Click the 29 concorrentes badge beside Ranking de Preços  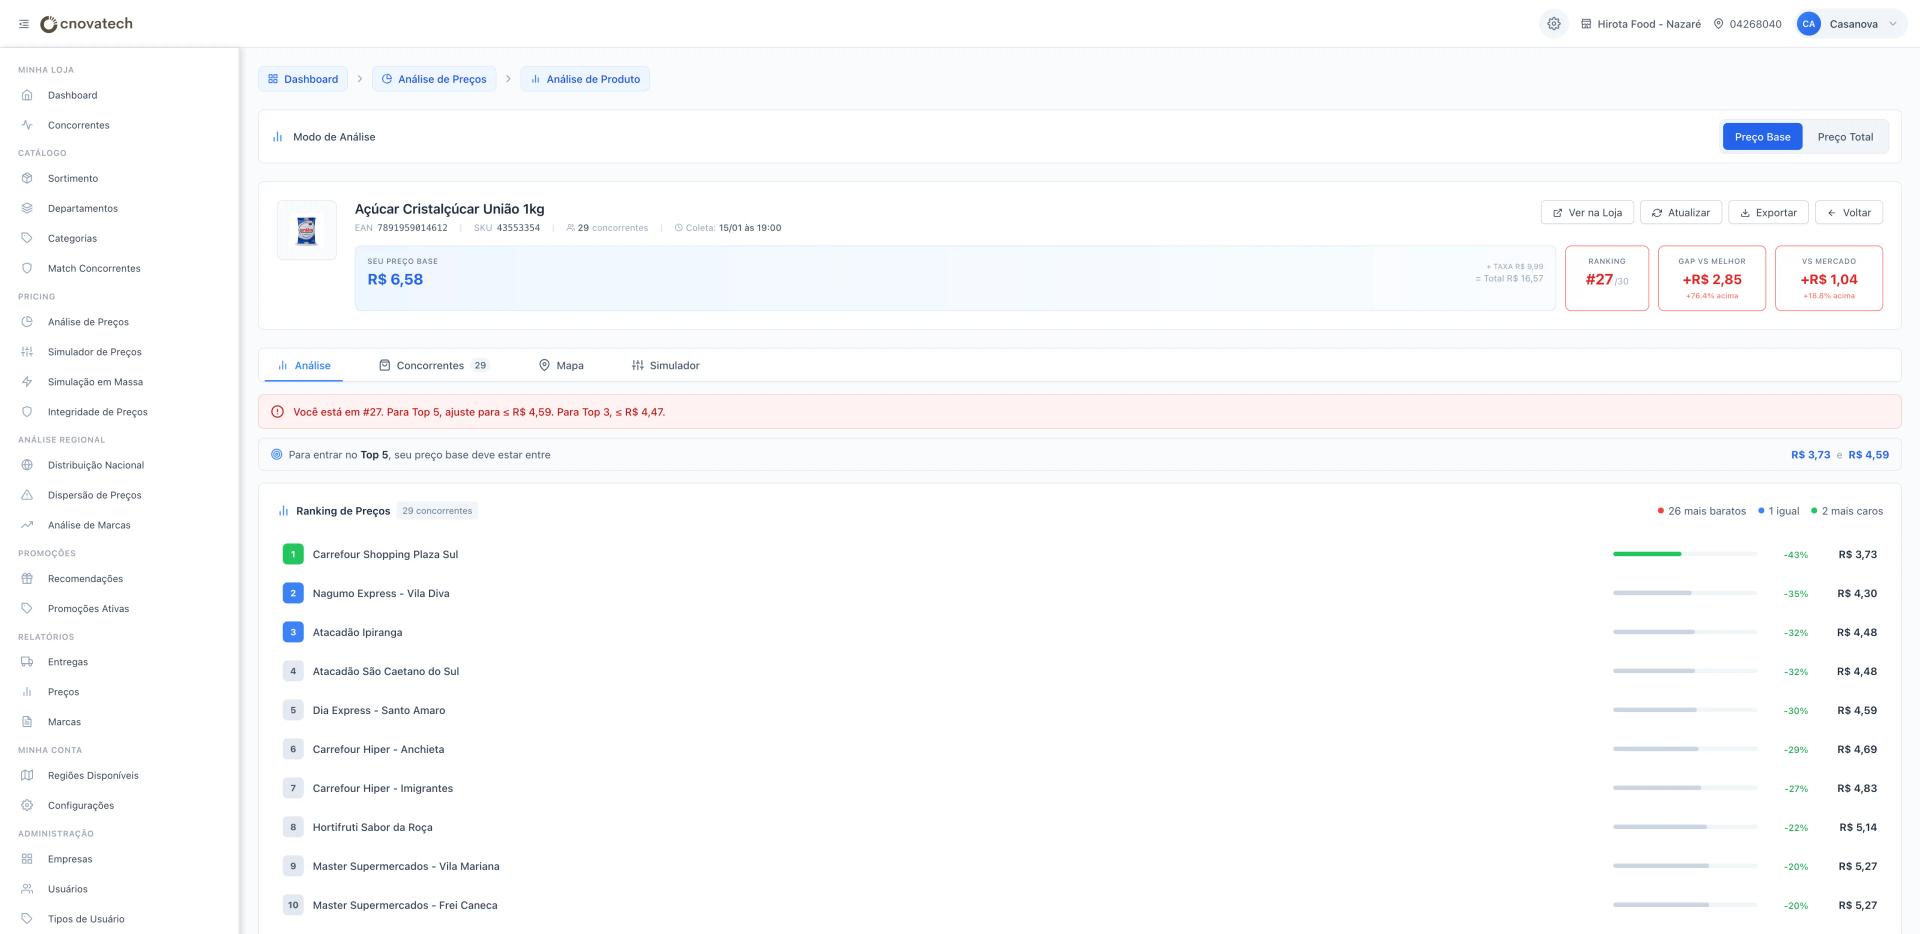coord(437,511)
